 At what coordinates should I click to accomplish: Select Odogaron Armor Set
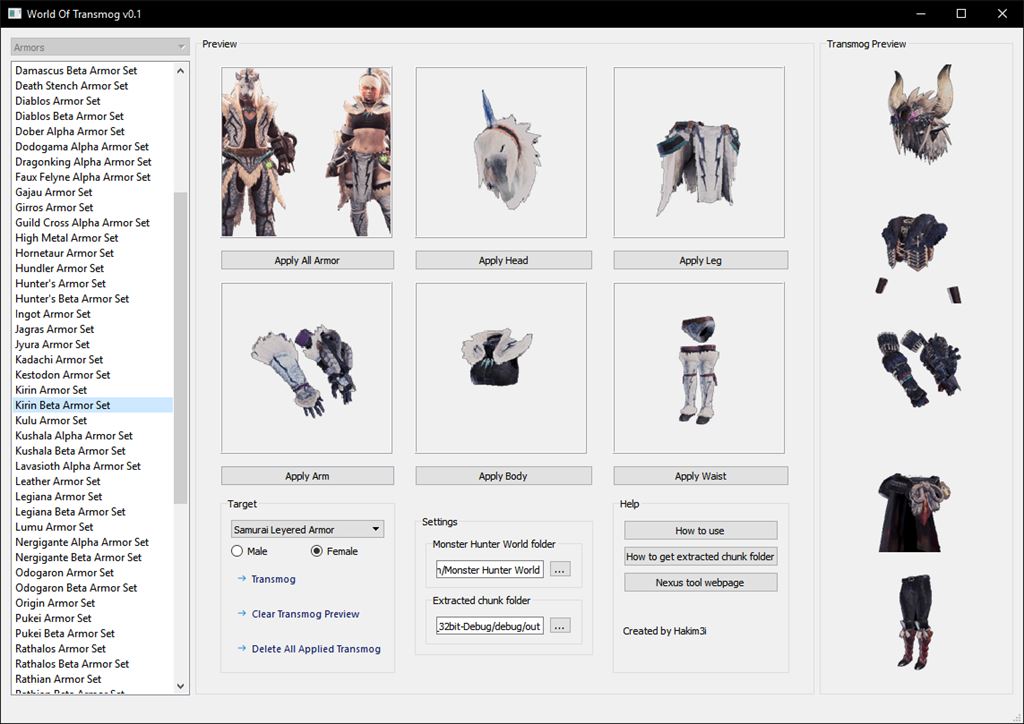pyautogui.click(x=65, y=573)
